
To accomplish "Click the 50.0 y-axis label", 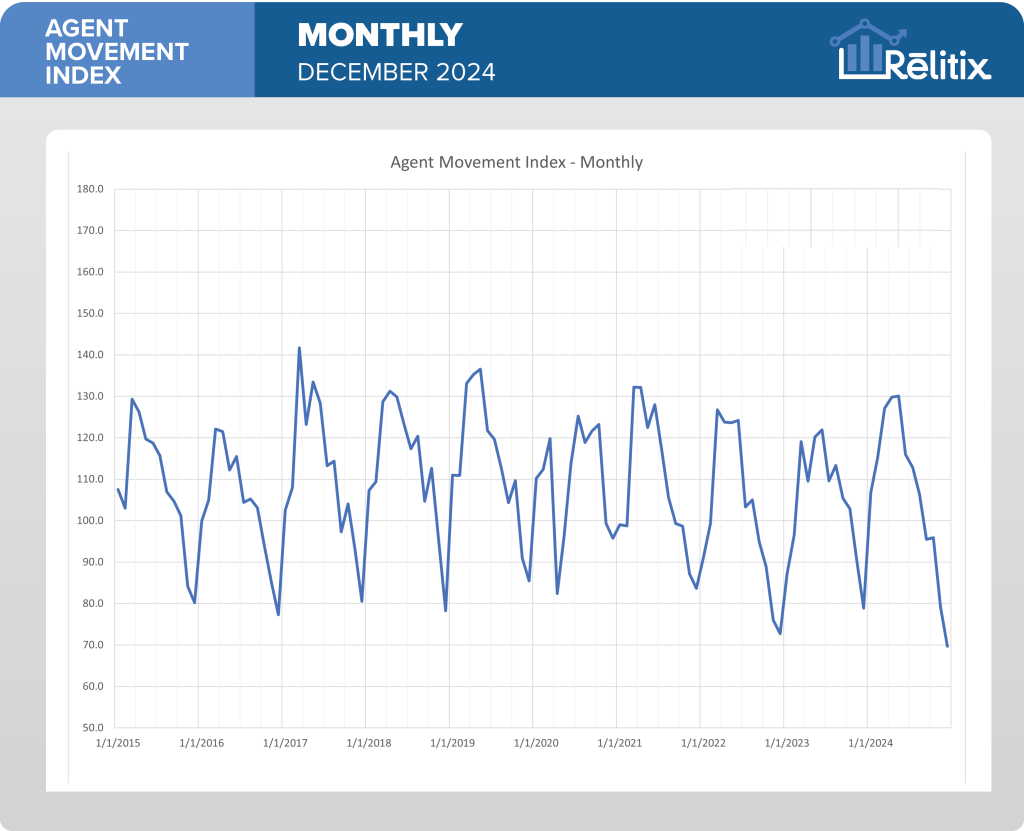I will coord(92,728).
